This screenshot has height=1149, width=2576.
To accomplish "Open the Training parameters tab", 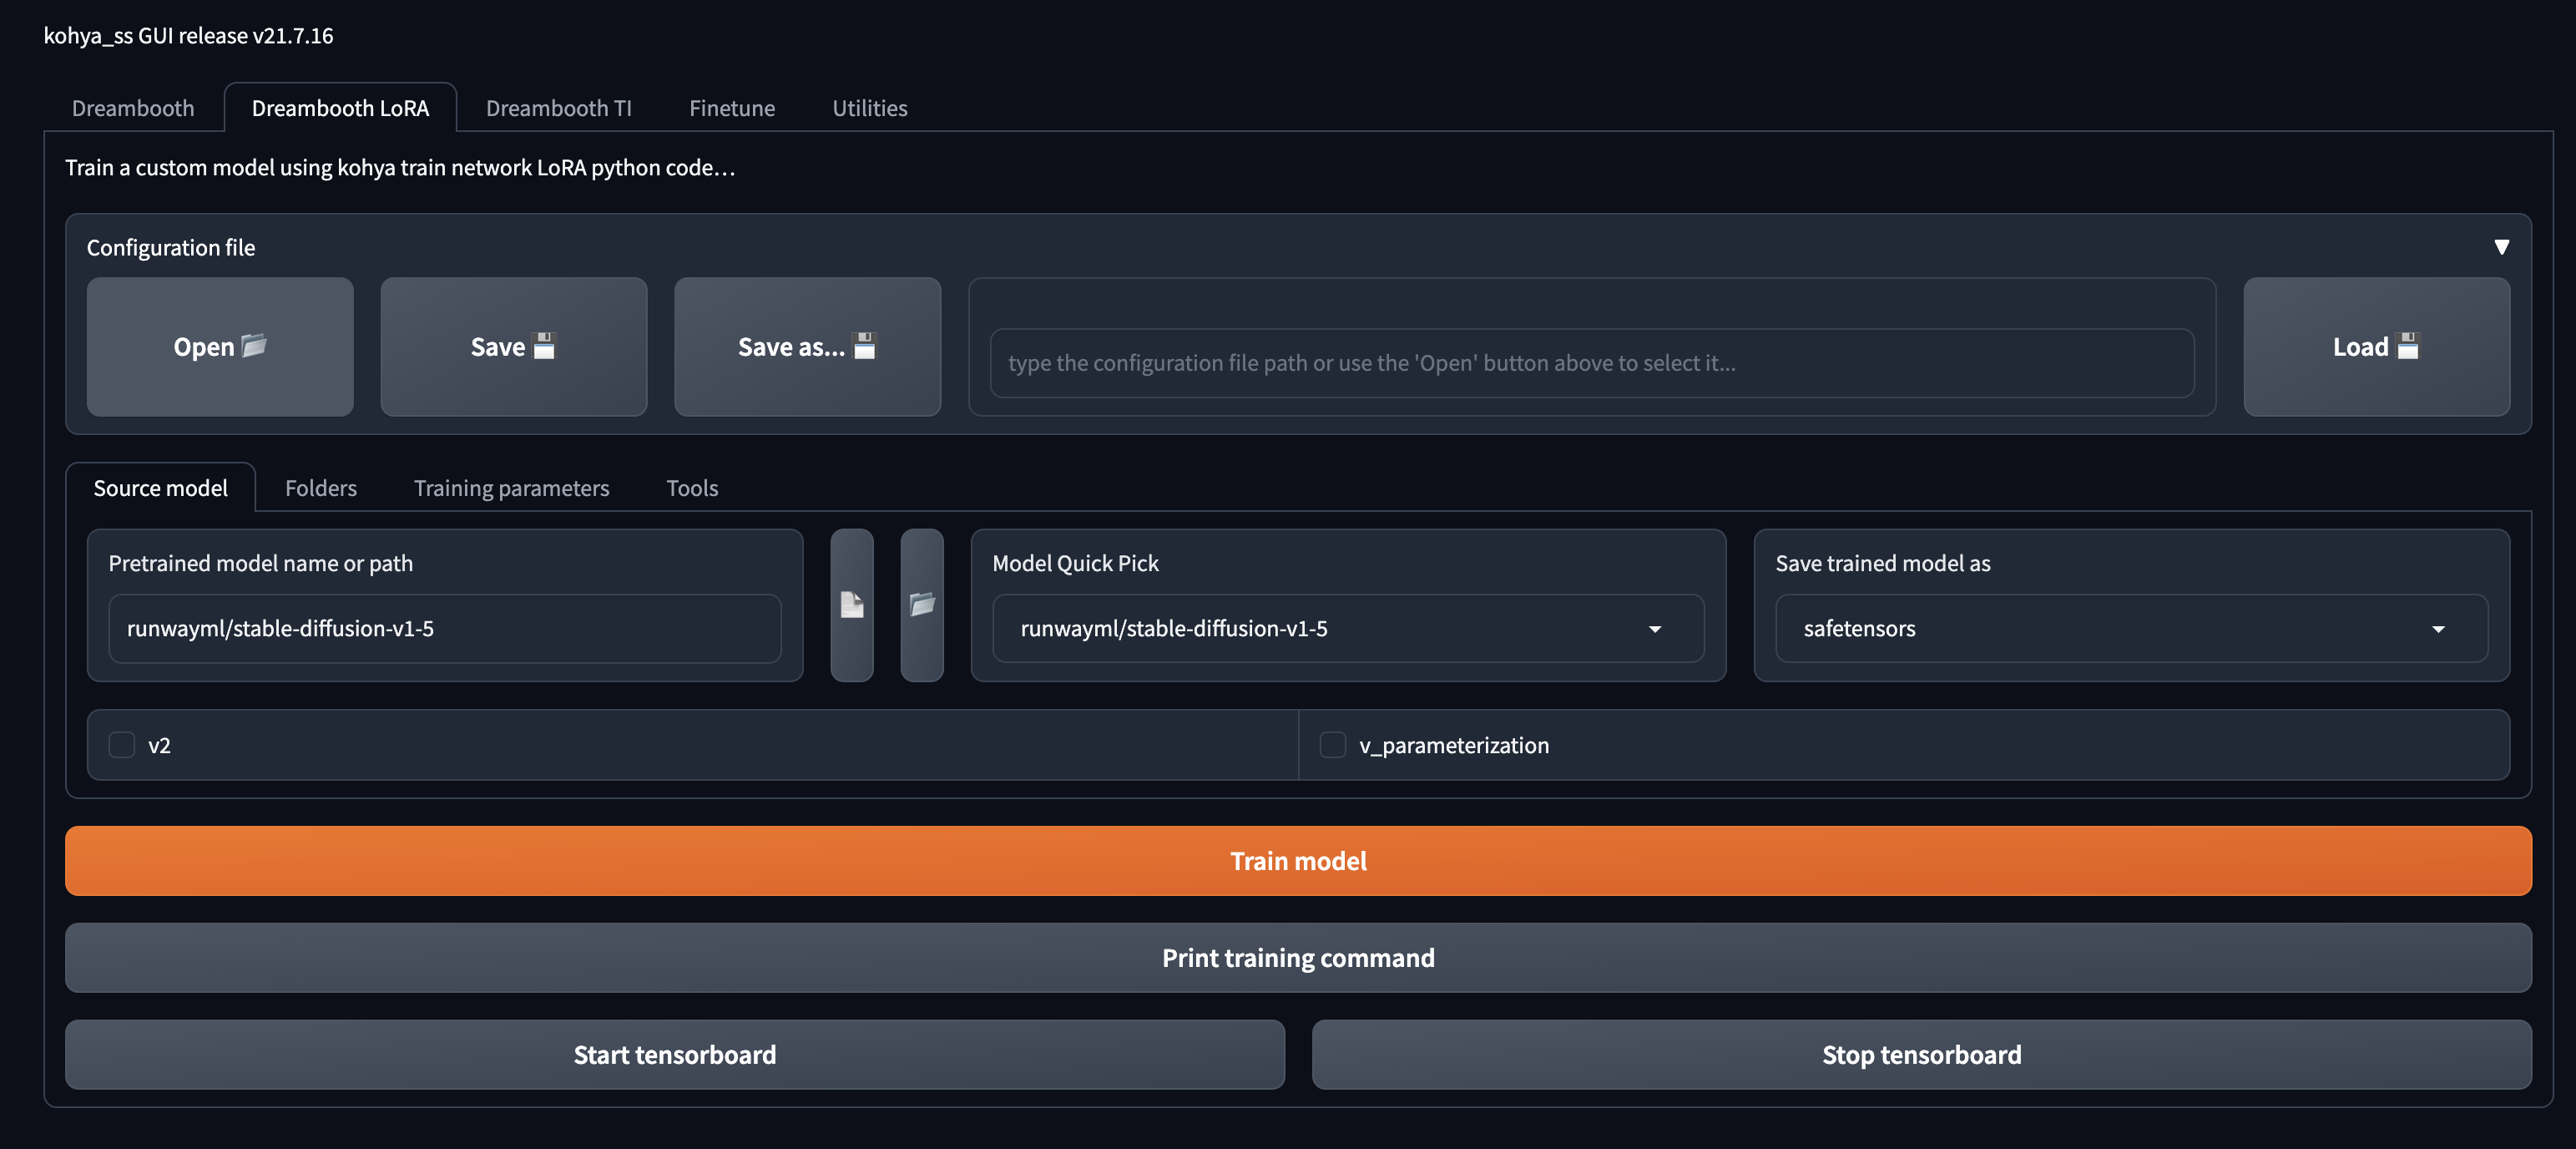I will [x=511, y=488].
